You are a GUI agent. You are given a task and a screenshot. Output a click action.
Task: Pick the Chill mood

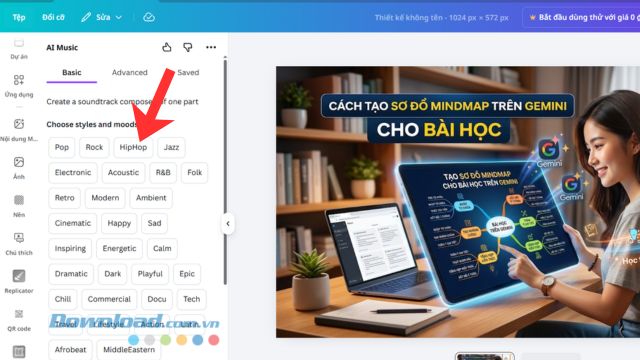pos(63,299)
